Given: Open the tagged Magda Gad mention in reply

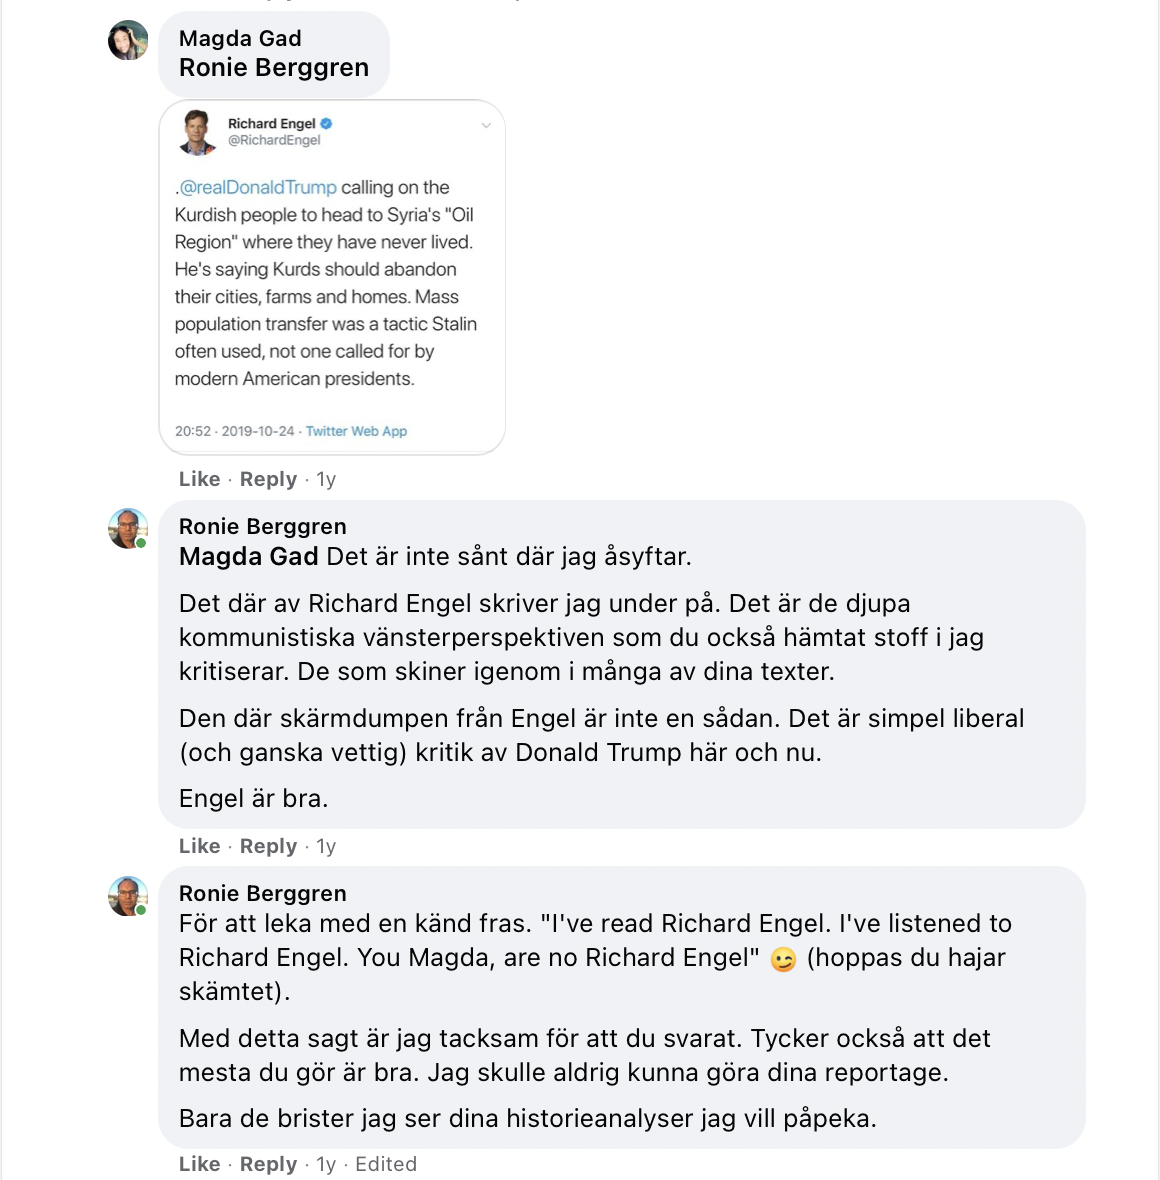Looking at the screenshot, I should click(248, 556).
